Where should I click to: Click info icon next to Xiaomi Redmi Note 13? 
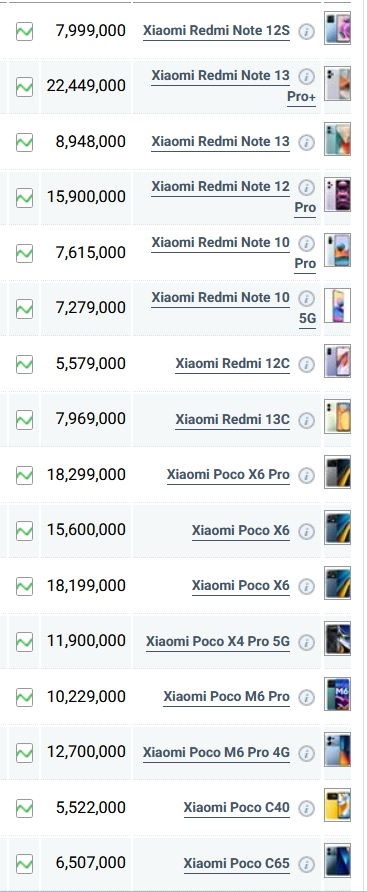(x=307, y=142)
